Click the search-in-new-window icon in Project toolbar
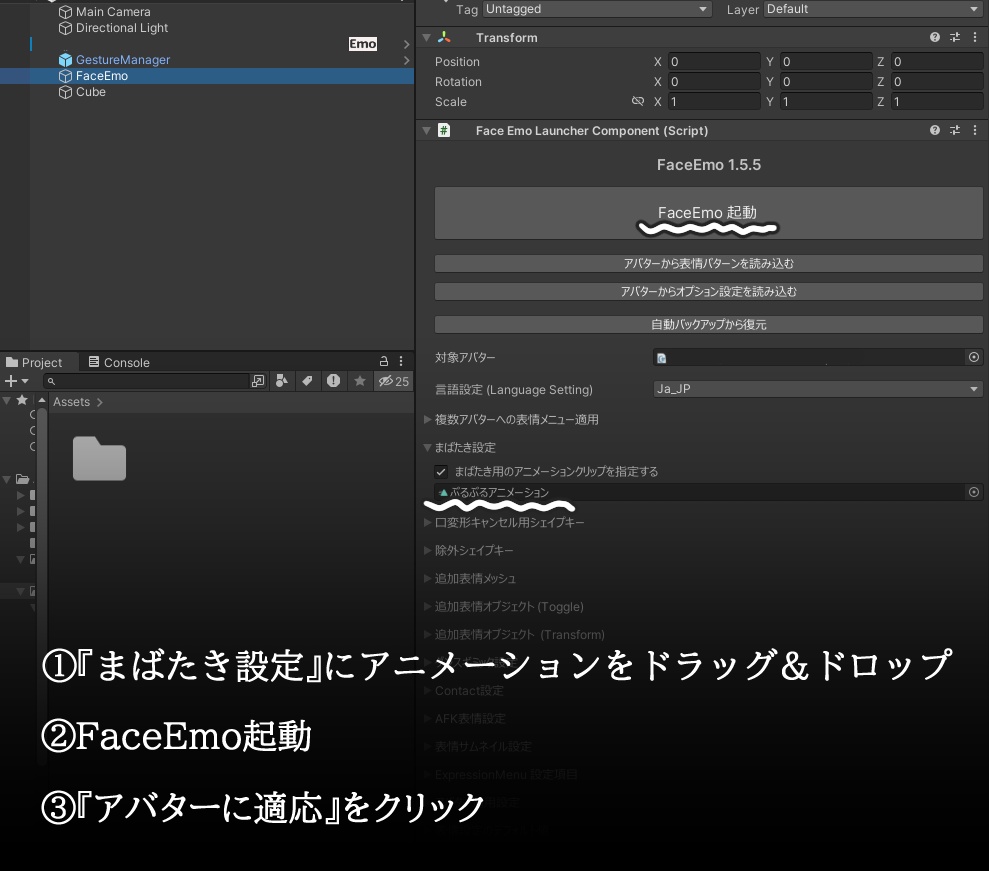This screenshot has height=871, width=989. pyautogui.click(x=258, y=381)
